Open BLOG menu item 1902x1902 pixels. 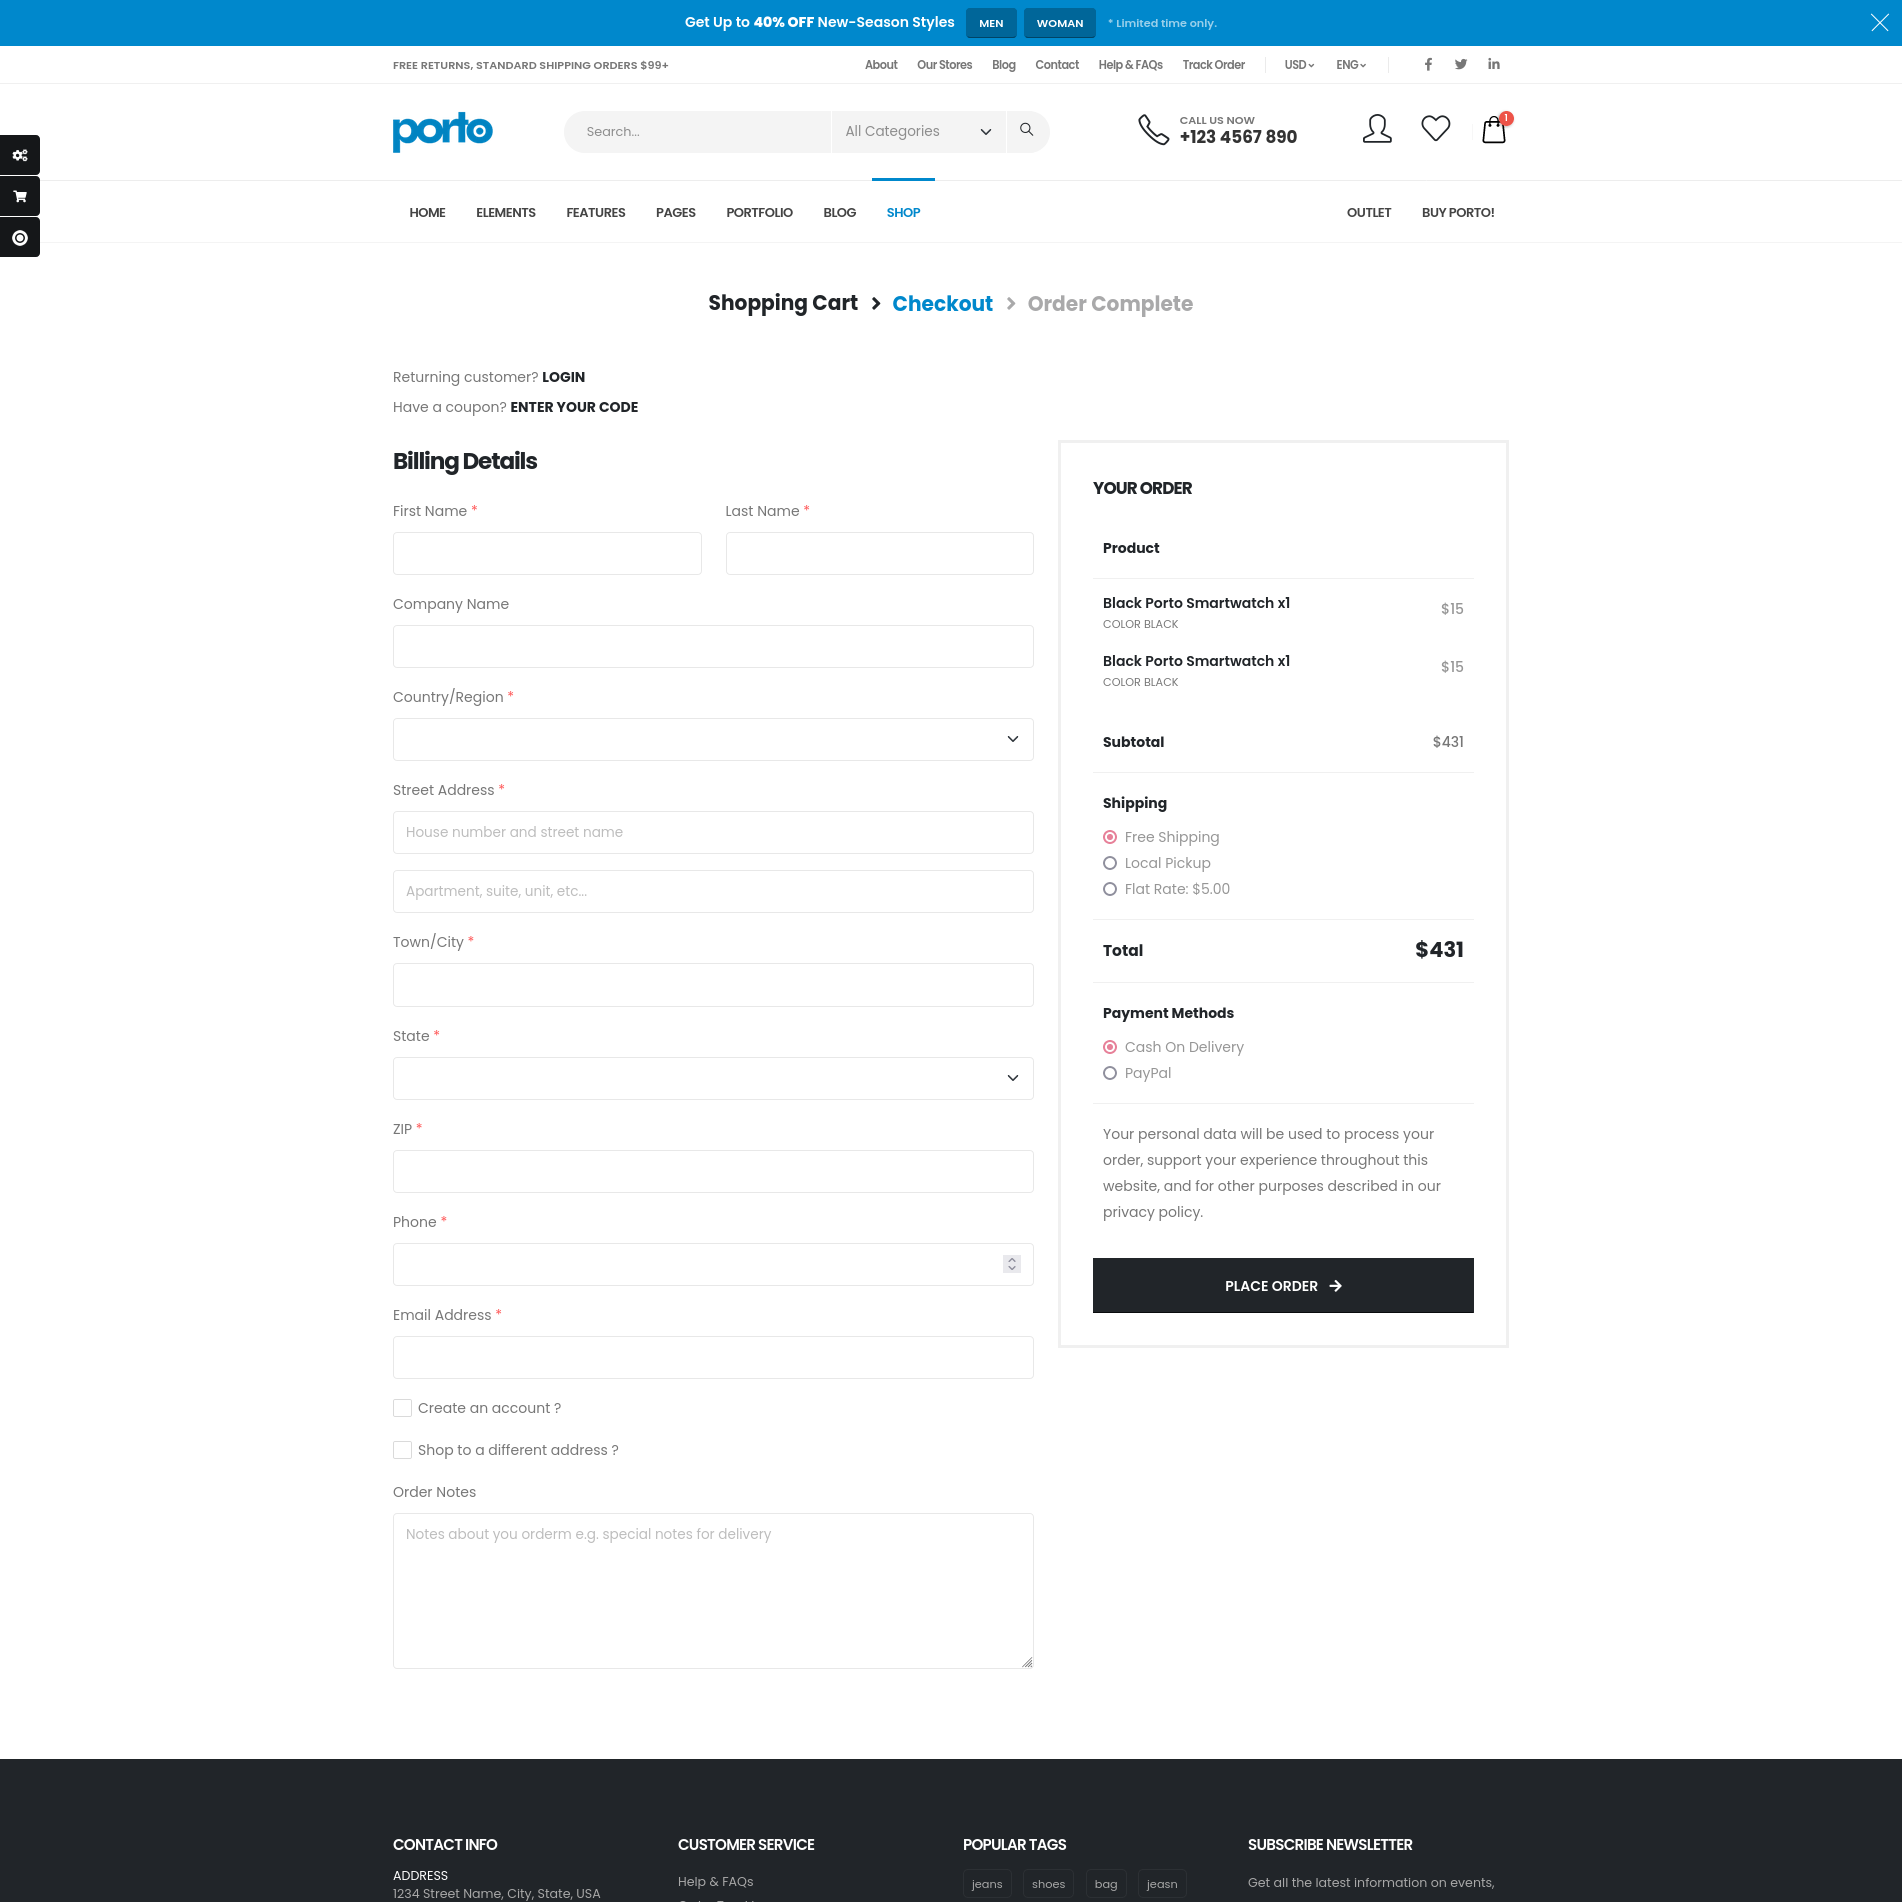[x=840, y=212]
